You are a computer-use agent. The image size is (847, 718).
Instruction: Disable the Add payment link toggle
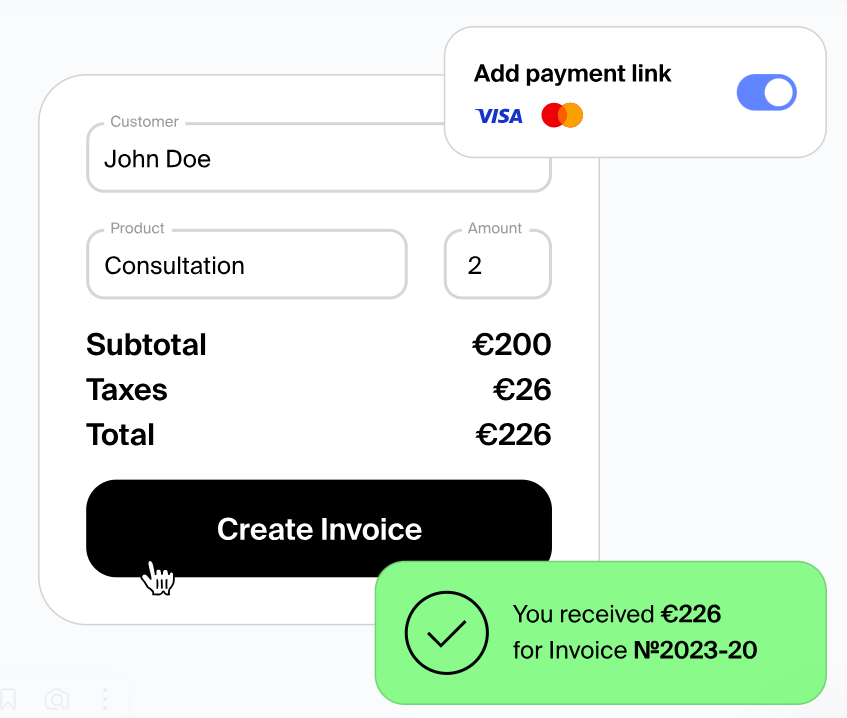pyautogui.click(x=766, y=94)
